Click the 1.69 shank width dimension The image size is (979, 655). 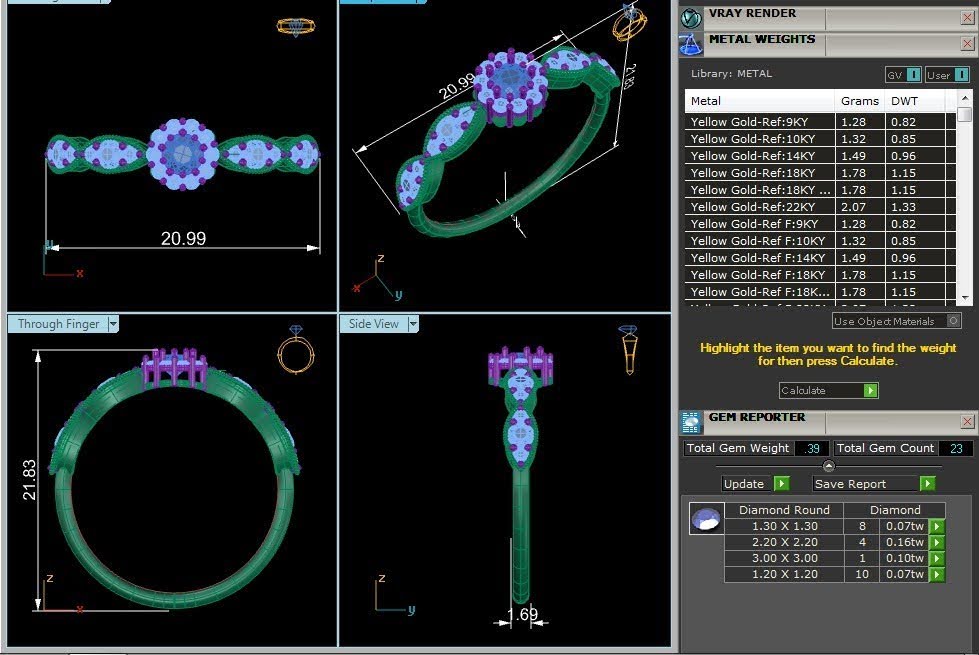point(523,614)
